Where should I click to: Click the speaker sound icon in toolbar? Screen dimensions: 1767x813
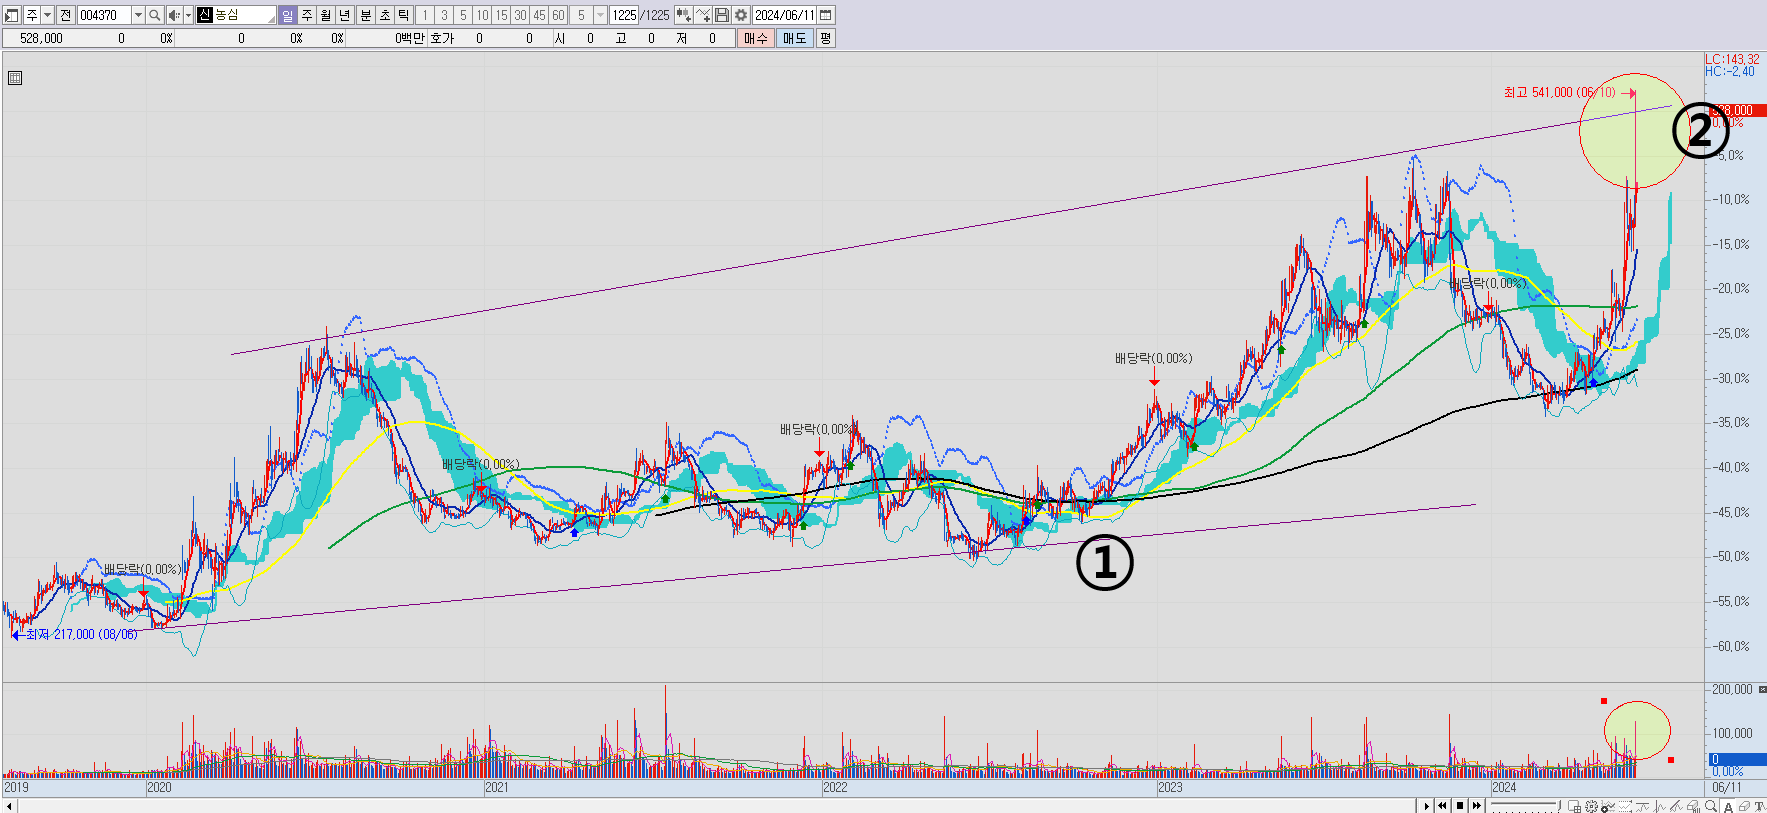pyautogui.click(x=174, y=15)
